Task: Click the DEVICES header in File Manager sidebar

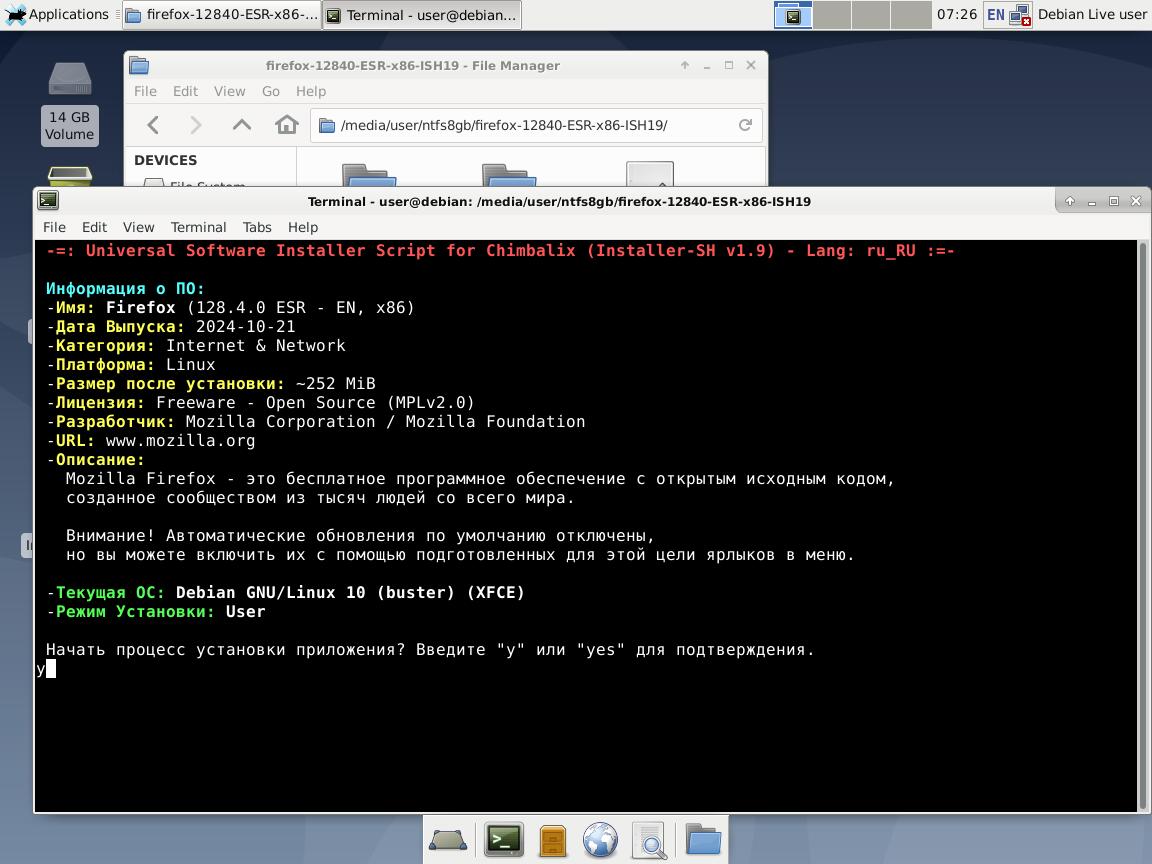Action: click(x=165, y=160)
